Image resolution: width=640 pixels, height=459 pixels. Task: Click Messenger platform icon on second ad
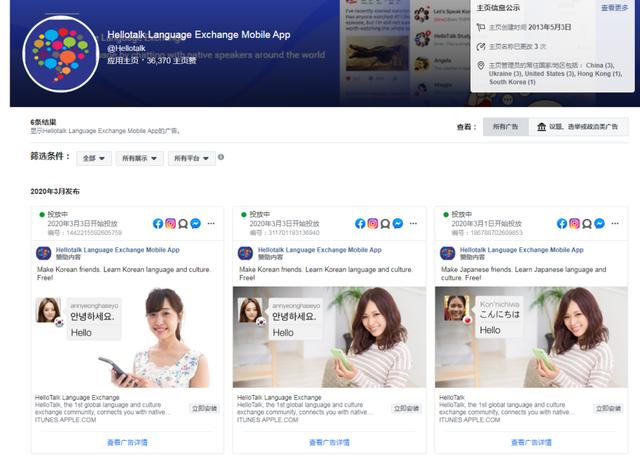coord(398,224)
